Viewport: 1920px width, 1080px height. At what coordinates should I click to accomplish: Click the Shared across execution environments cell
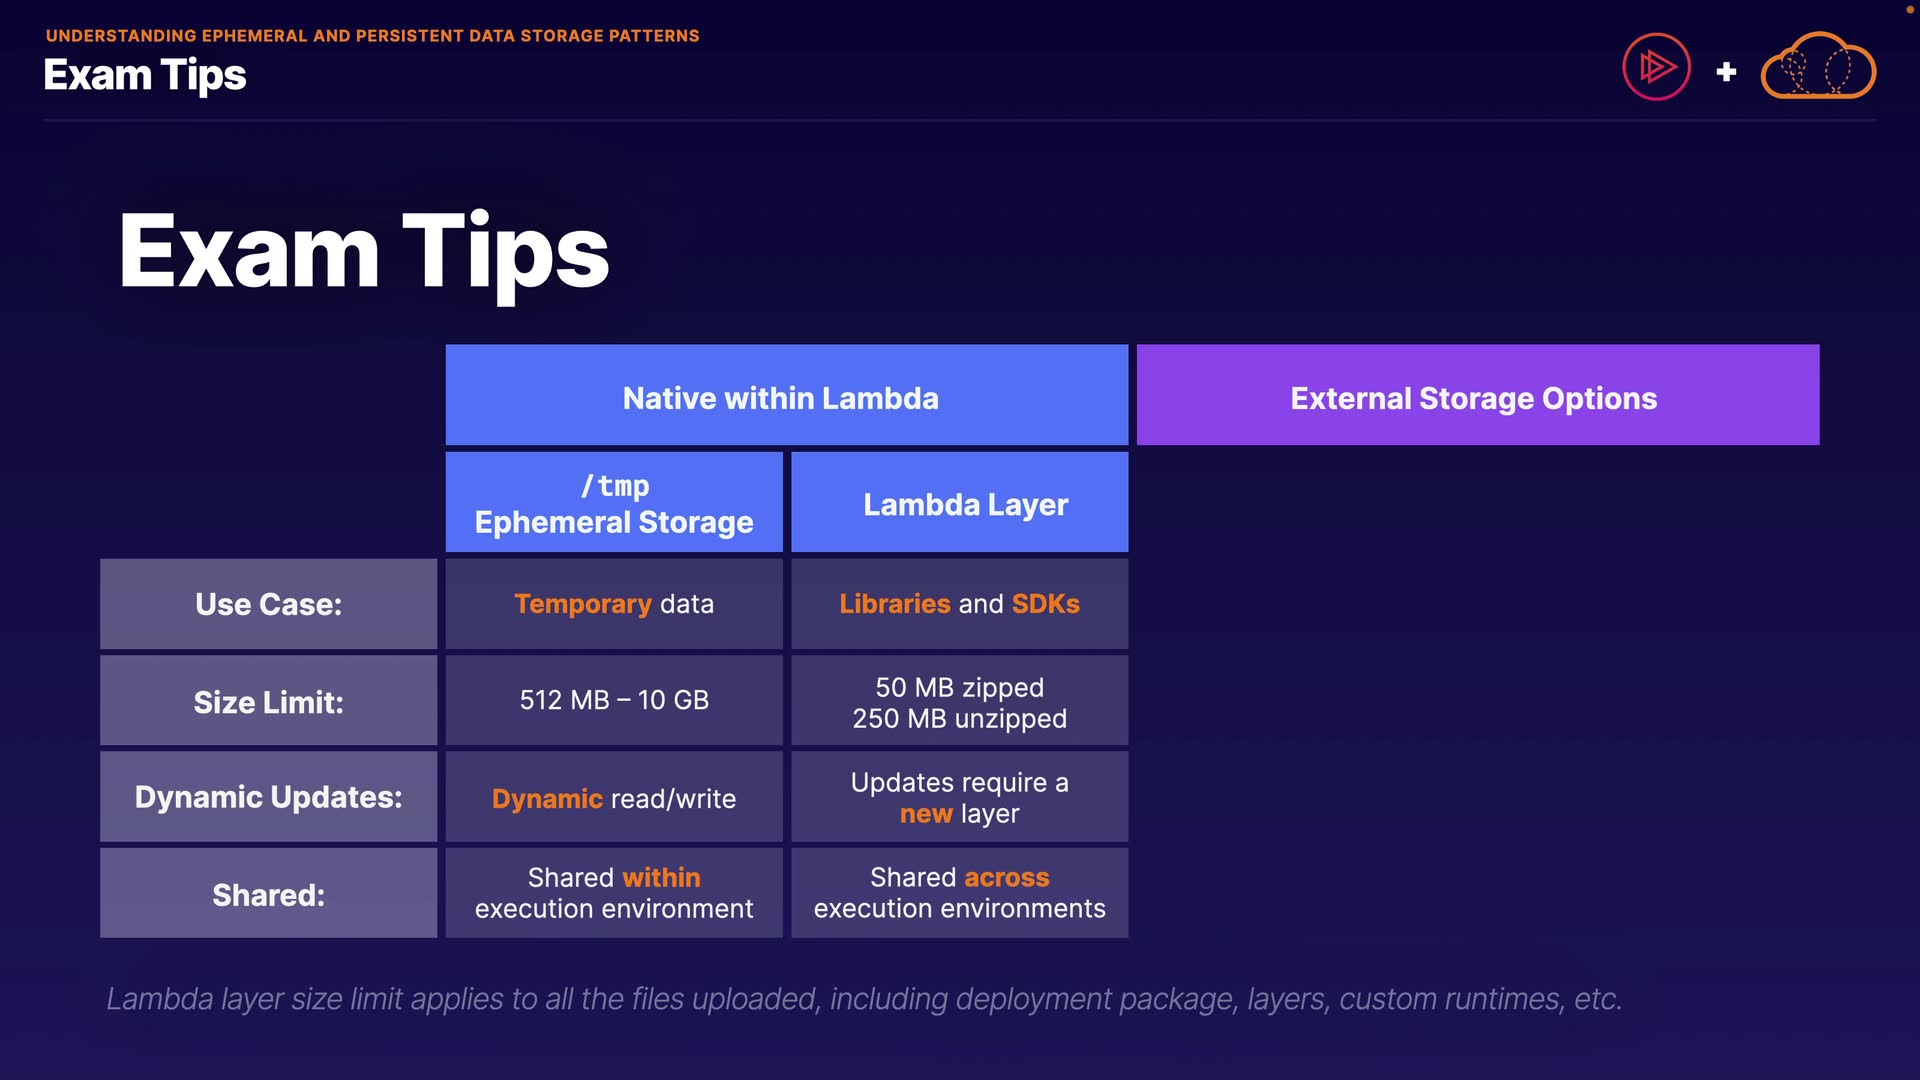pos(959,893)
